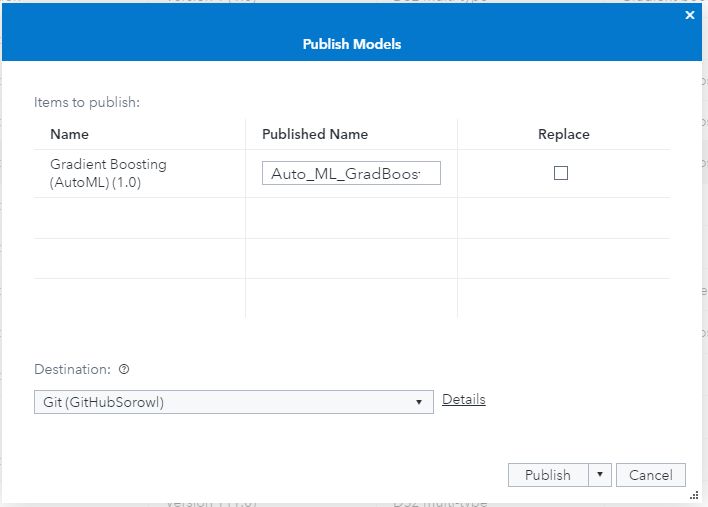Screen dimensions: 708x507
Task: Open the Git (GitHubSorowl) destination dropdown
Action: pos(233,402)
